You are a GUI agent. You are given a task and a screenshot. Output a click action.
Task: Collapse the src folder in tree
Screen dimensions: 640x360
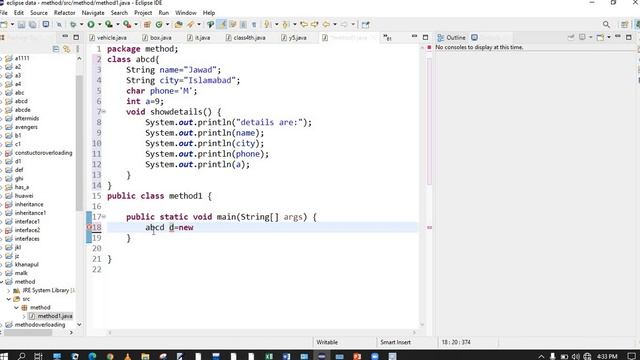pyautogui.click(x=9, y=299)
